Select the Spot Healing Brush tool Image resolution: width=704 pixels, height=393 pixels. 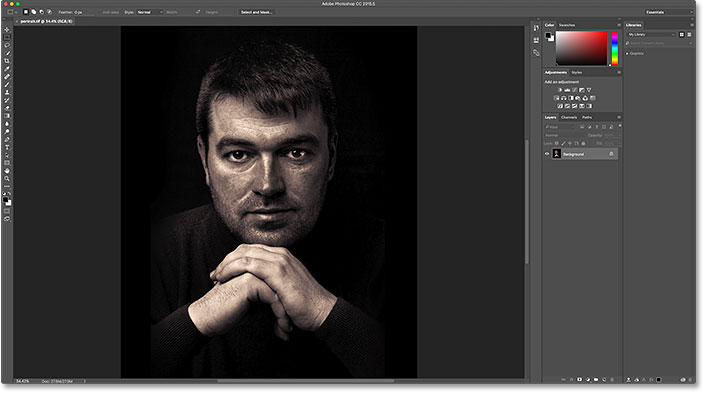coord(7,76)
